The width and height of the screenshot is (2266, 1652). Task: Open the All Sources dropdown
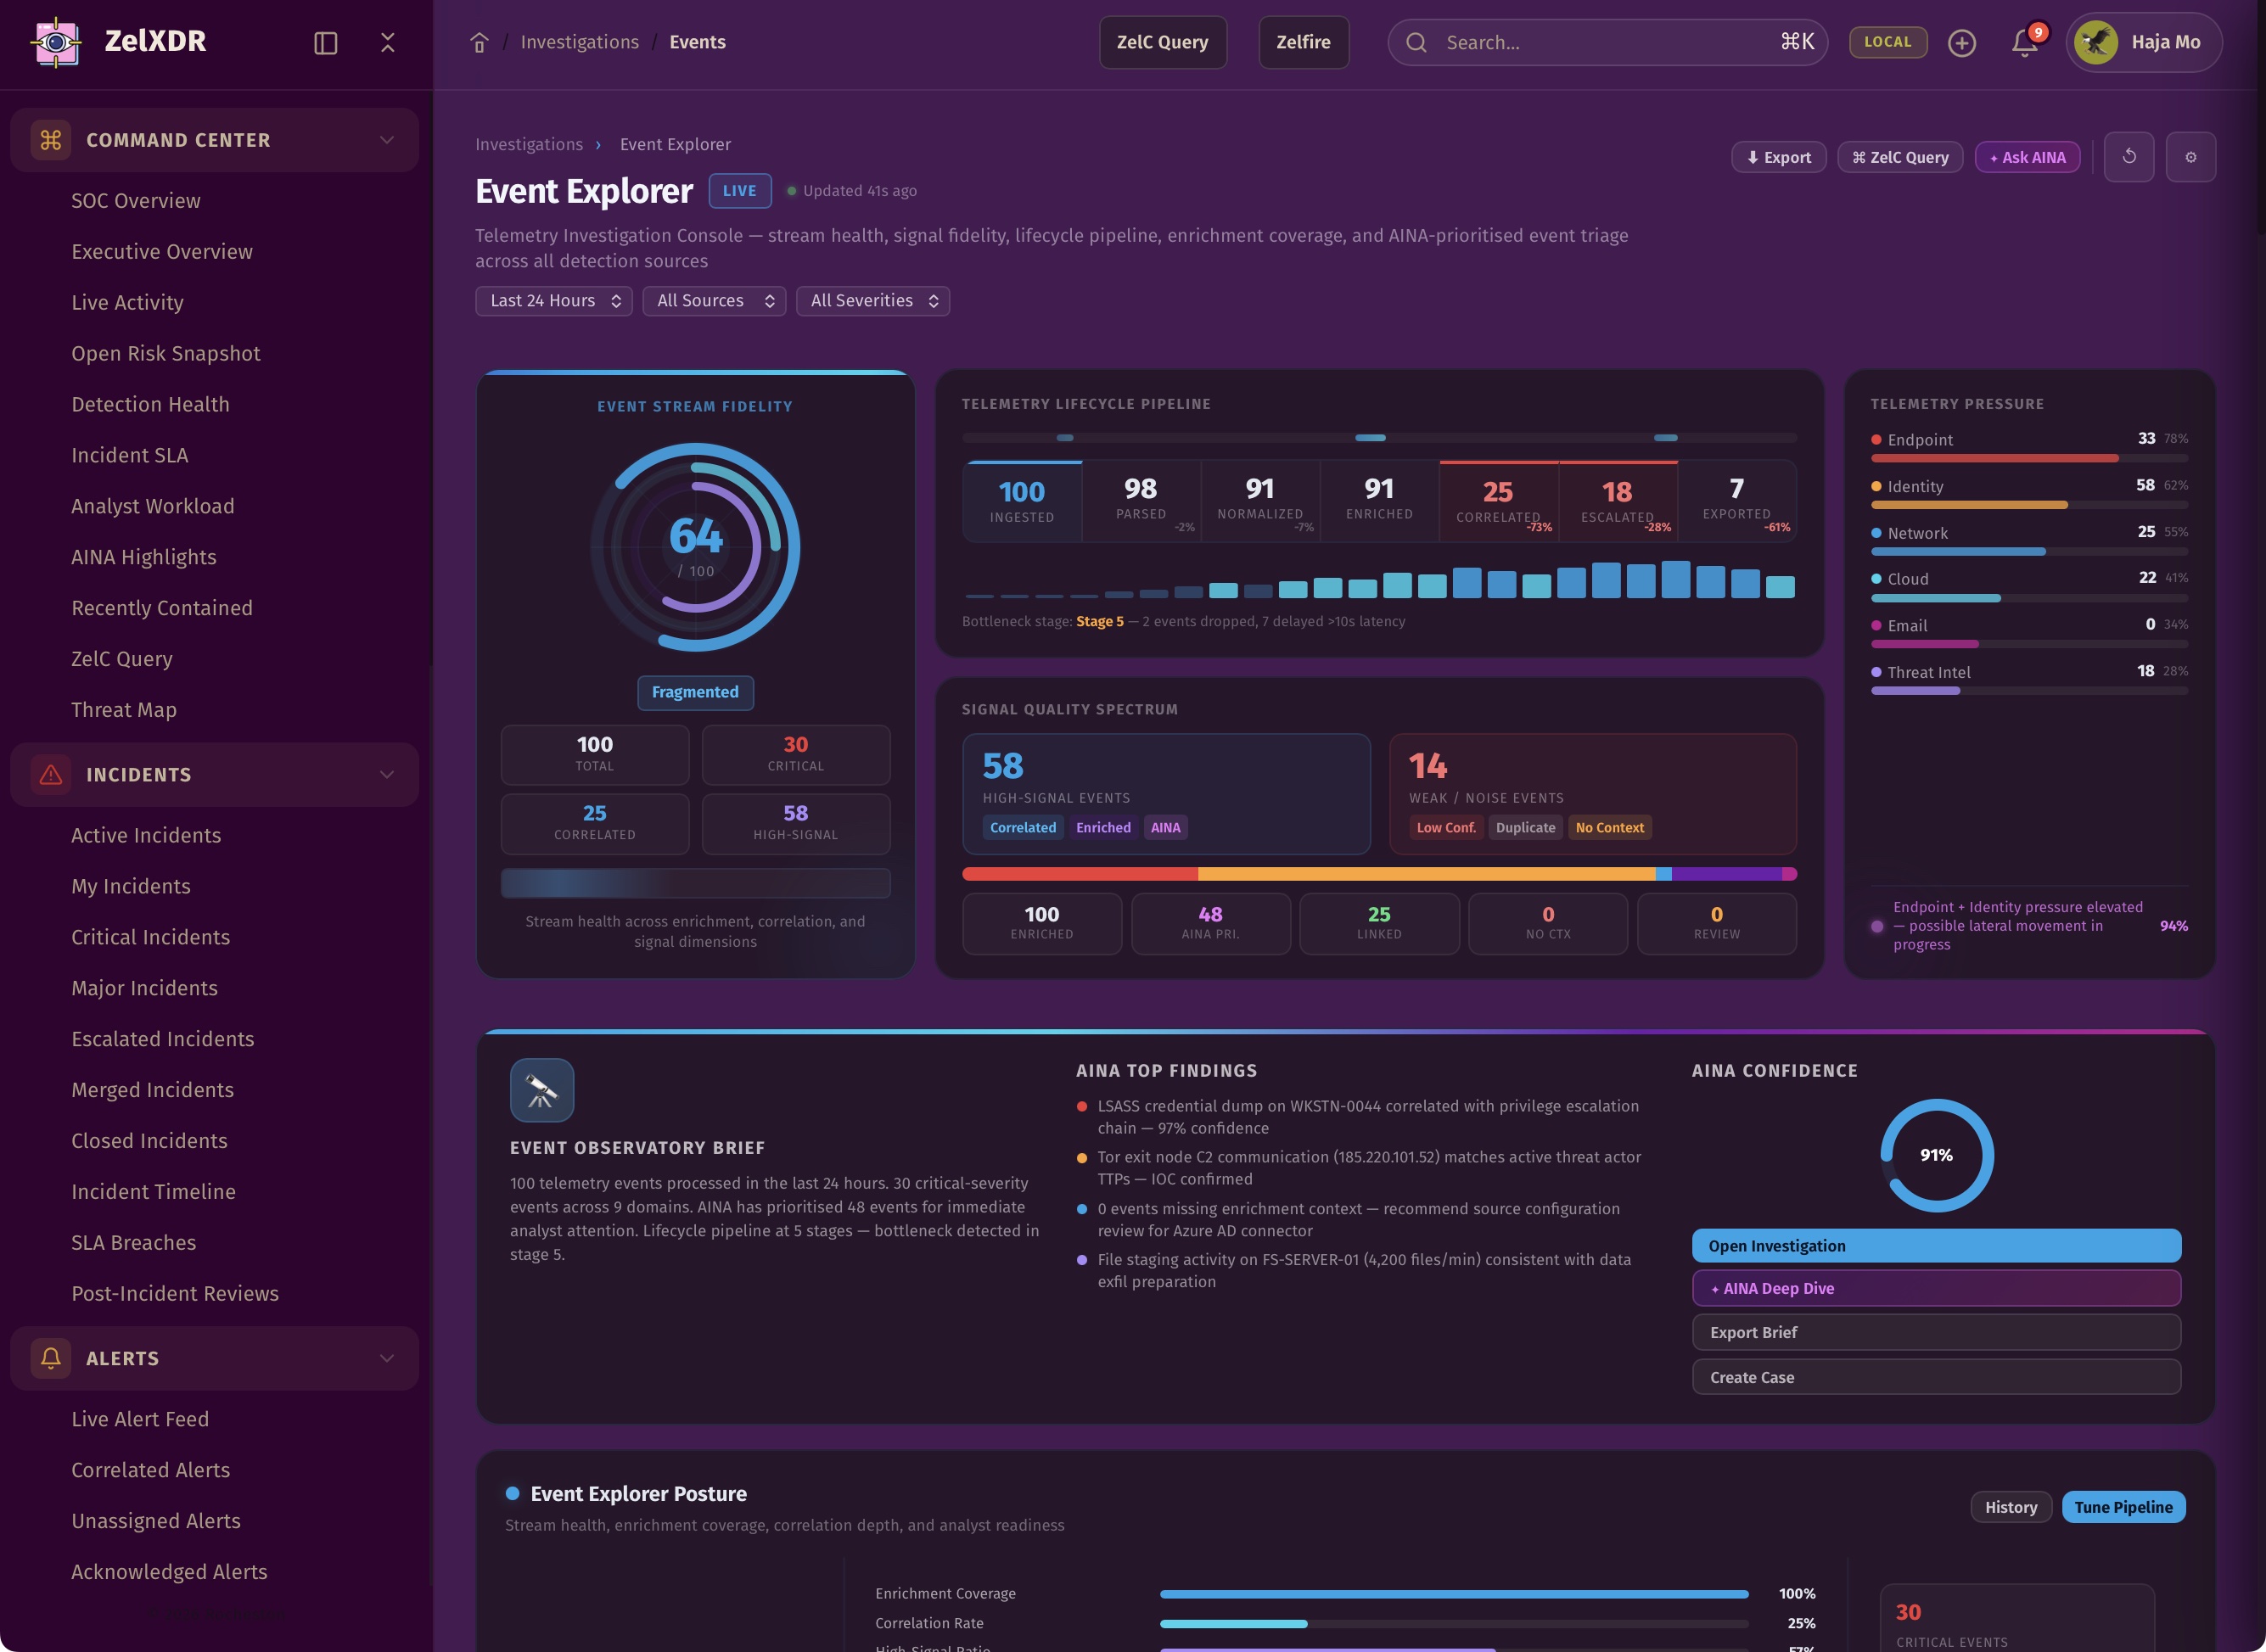[714, 301]
